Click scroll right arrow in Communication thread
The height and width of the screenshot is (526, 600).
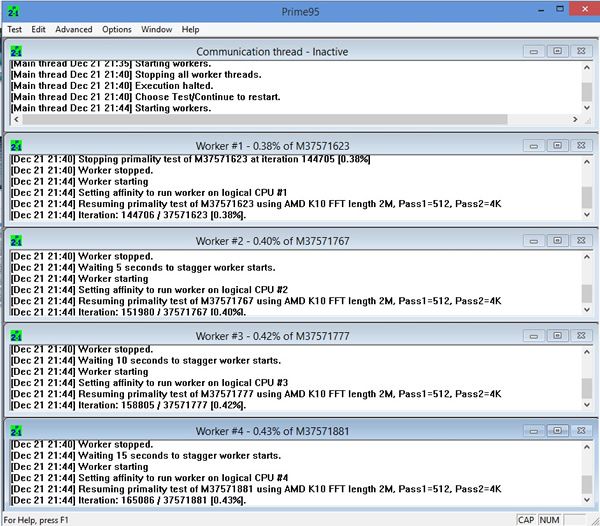click(x=575, y=119)
